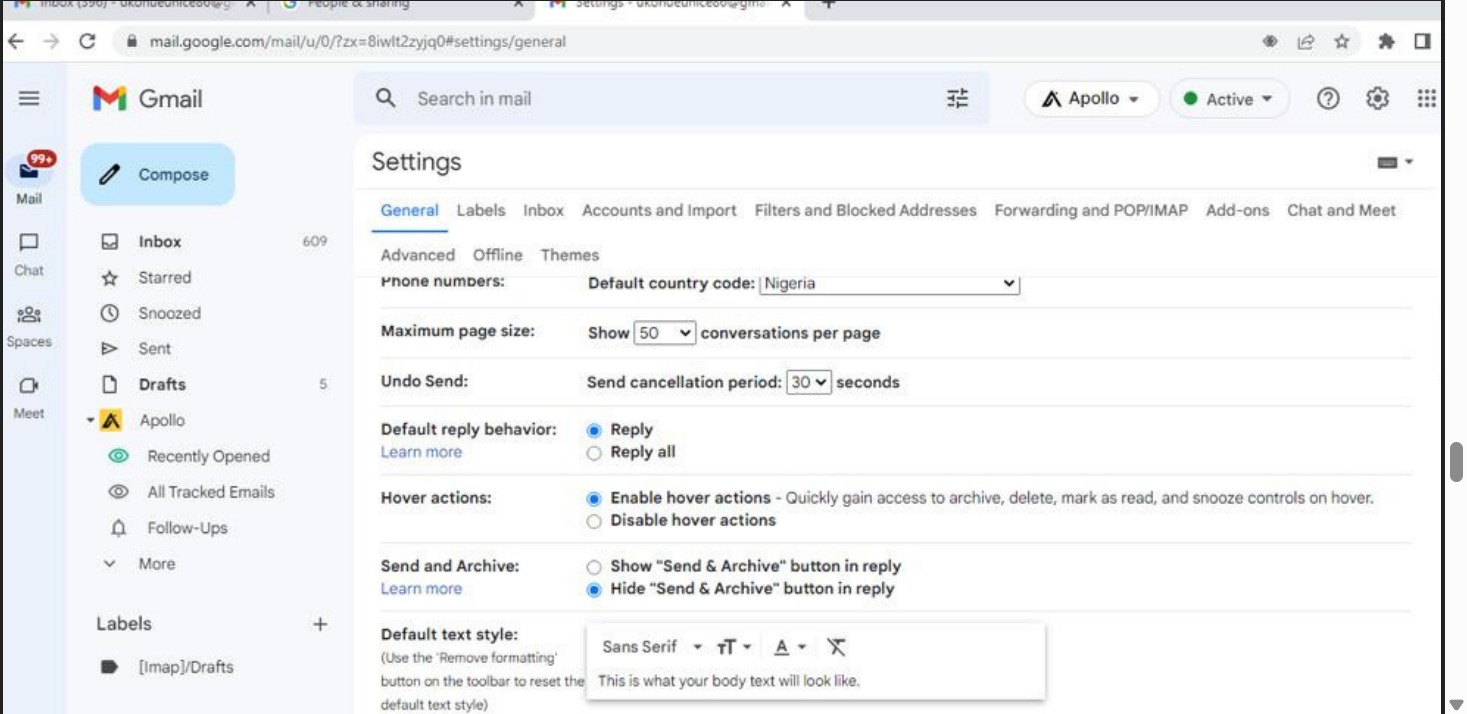This screenshot has height=714, width=1467.
Task: Show search options filter icon
Action: (957, 99)
